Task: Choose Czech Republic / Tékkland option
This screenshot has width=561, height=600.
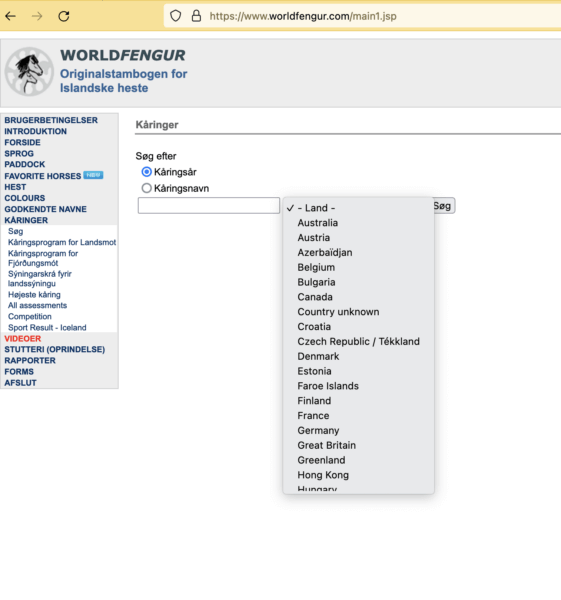Action: click(359, 341)
